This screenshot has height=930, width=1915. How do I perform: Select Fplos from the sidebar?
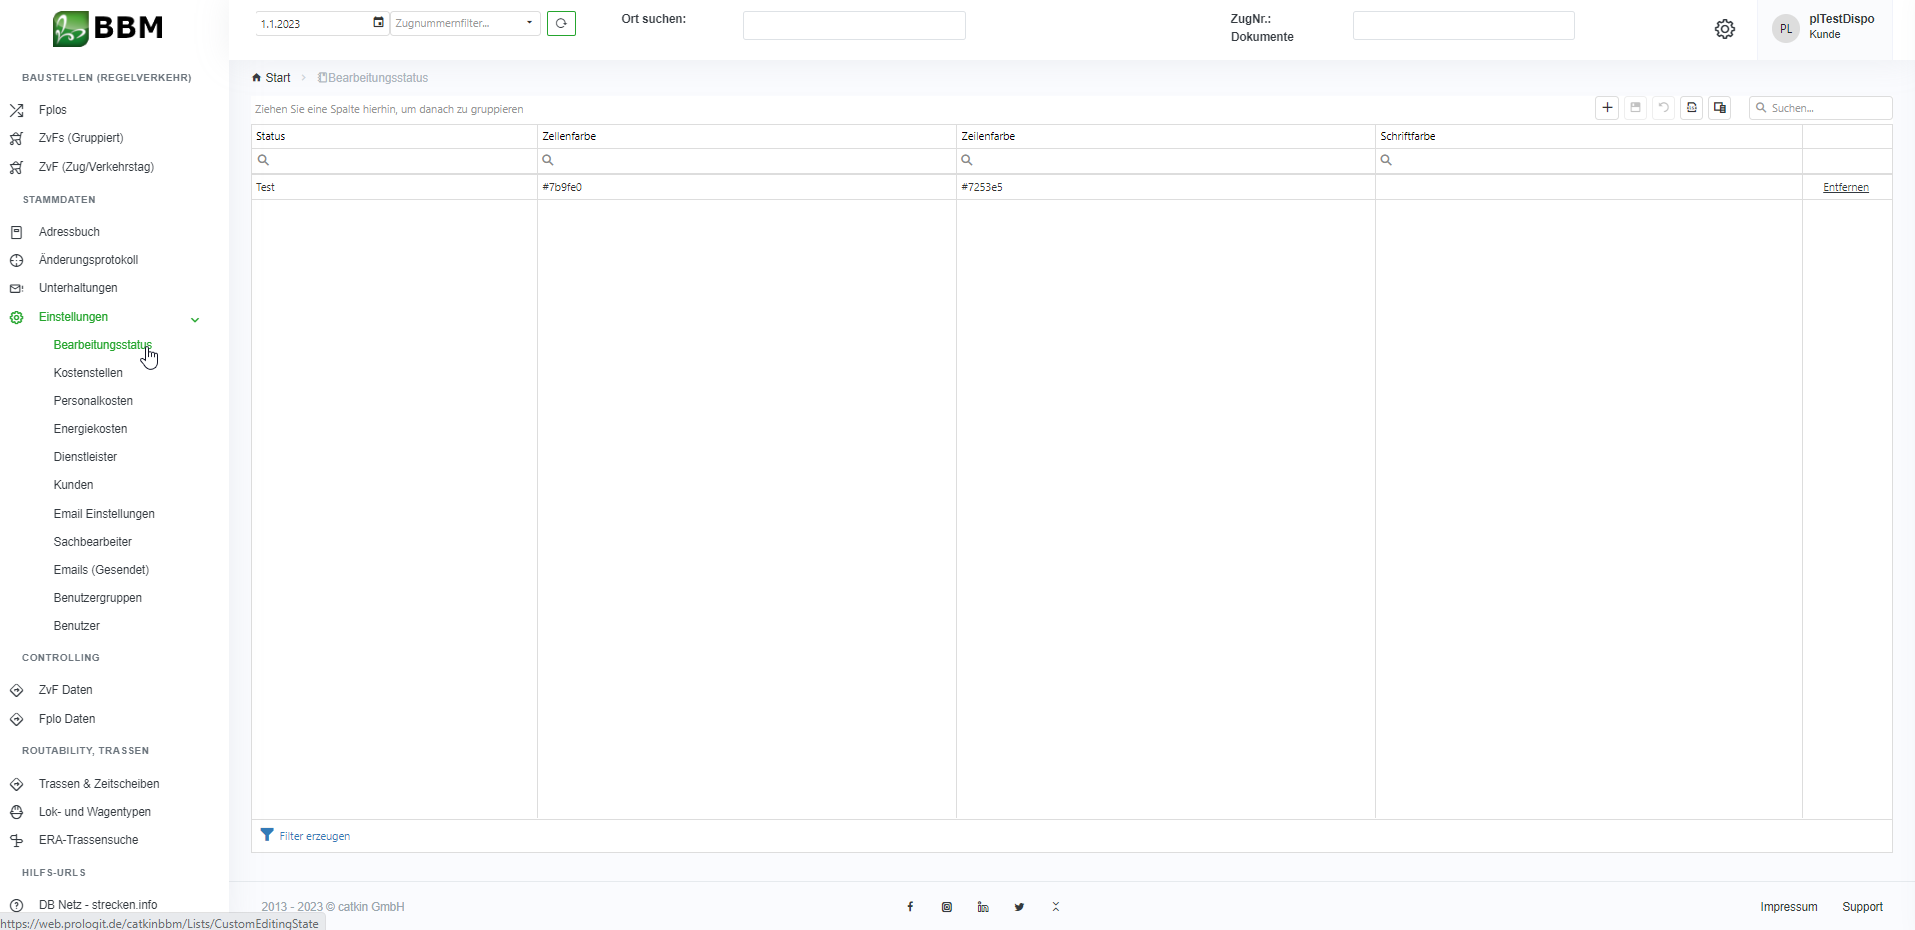tap(52, 110)
